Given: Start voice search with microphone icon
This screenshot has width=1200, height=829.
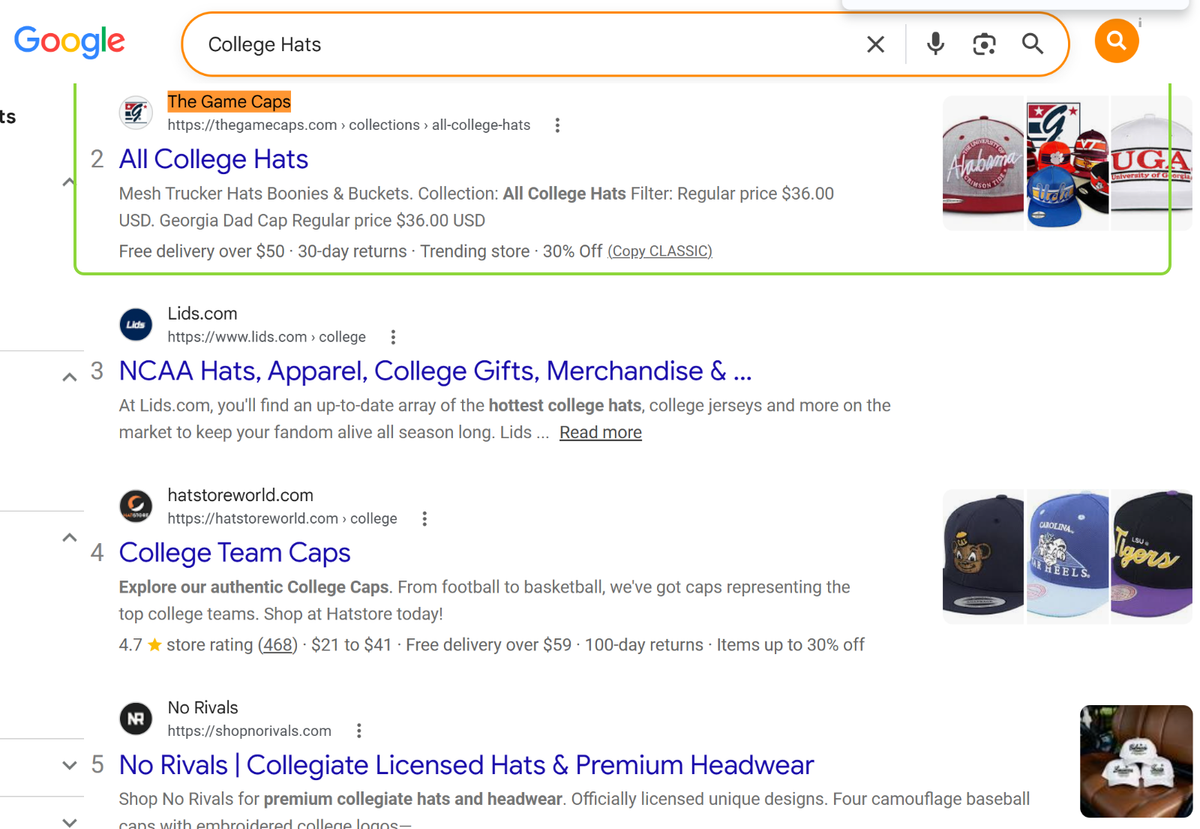Looking at the screenshot, I should pyautogui.click(x=935, y=44).
